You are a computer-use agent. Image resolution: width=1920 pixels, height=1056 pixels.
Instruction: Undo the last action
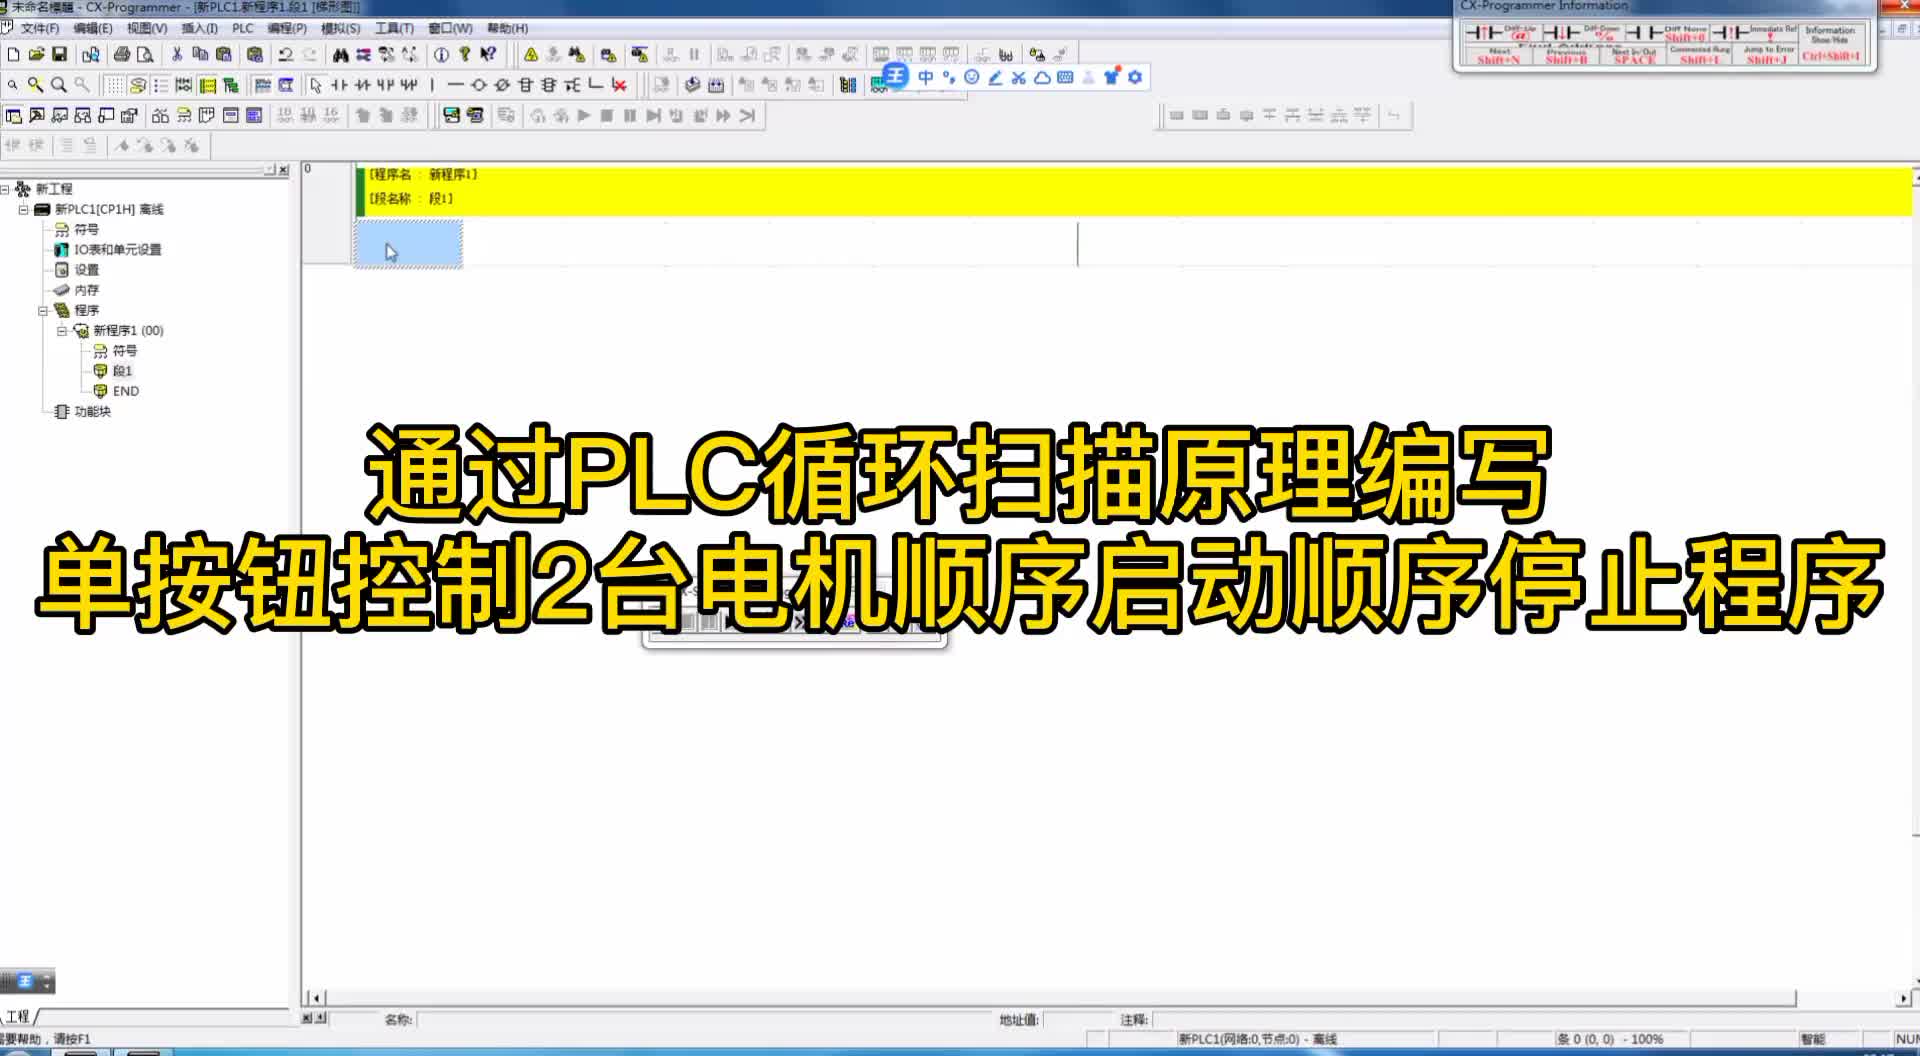tap(286, 54)
